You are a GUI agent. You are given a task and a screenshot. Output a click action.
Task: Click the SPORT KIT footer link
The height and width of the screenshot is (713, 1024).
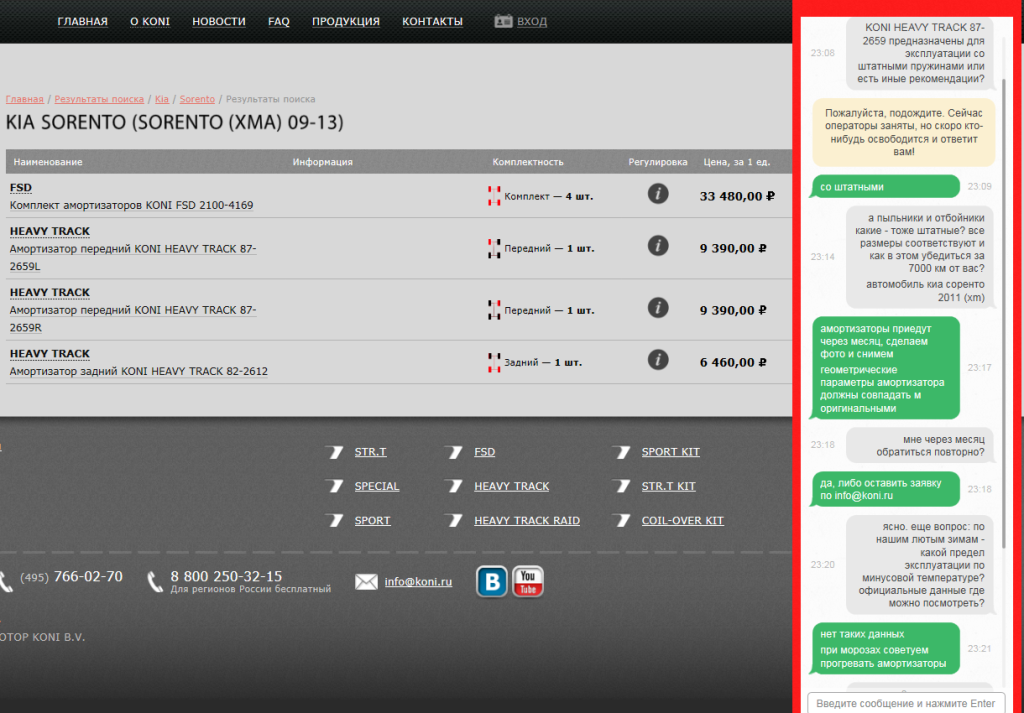(670, 452)
